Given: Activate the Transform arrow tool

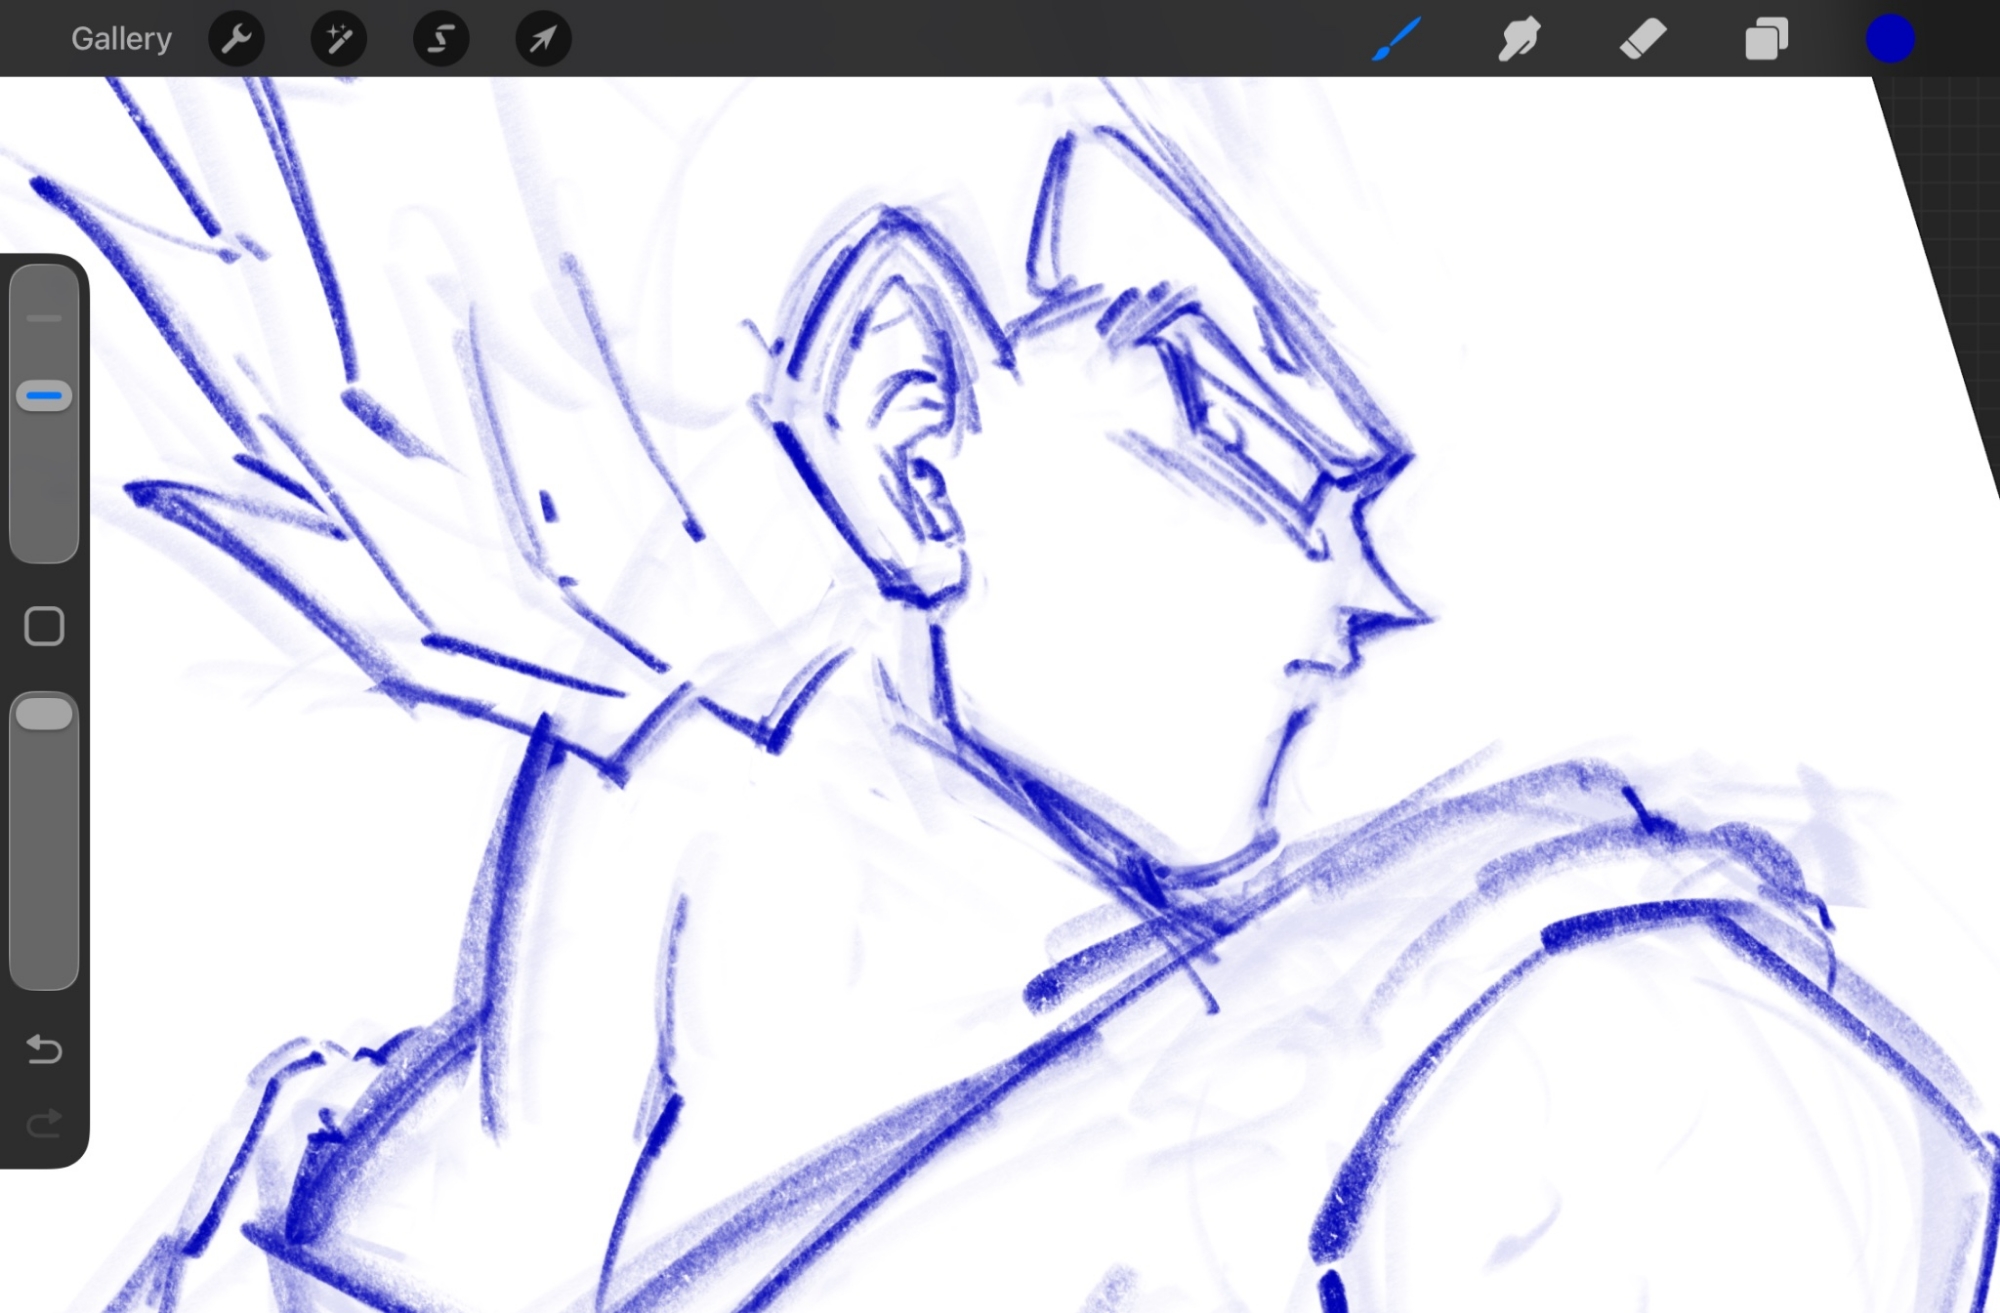Looking at the screenshot, I should coord(543,39).
